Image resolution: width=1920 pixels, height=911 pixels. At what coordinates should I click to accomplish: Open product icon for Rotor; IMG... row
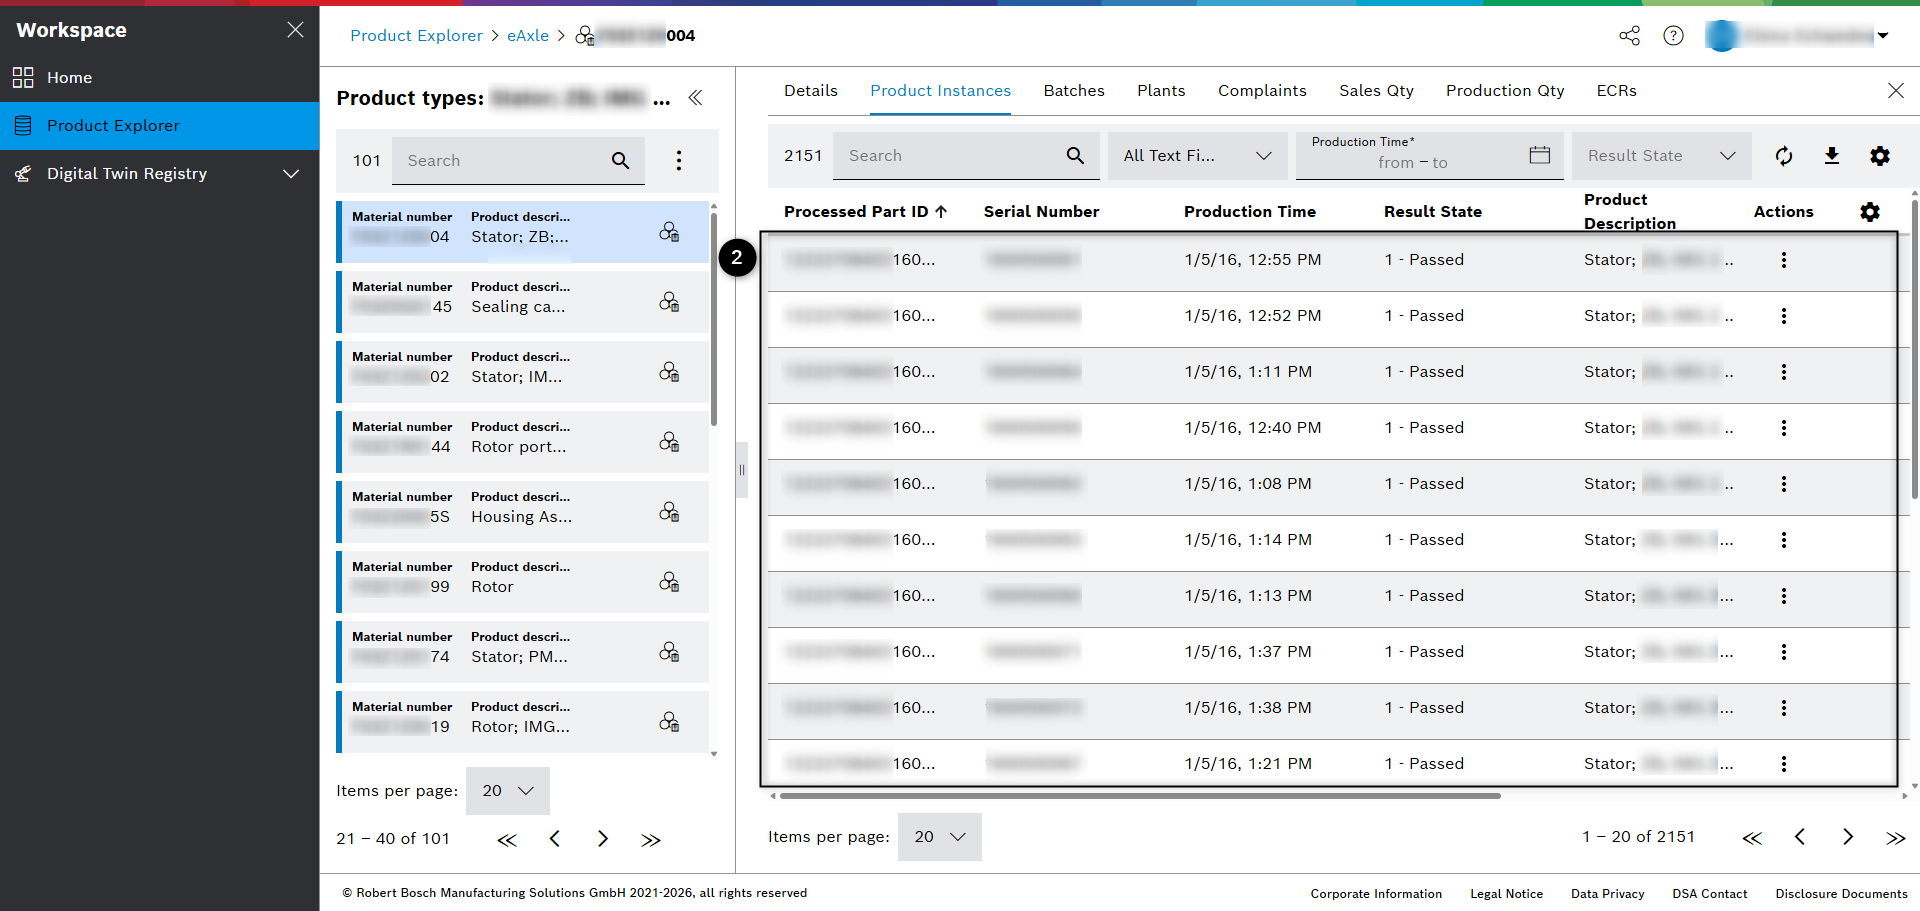click(669, 722)
